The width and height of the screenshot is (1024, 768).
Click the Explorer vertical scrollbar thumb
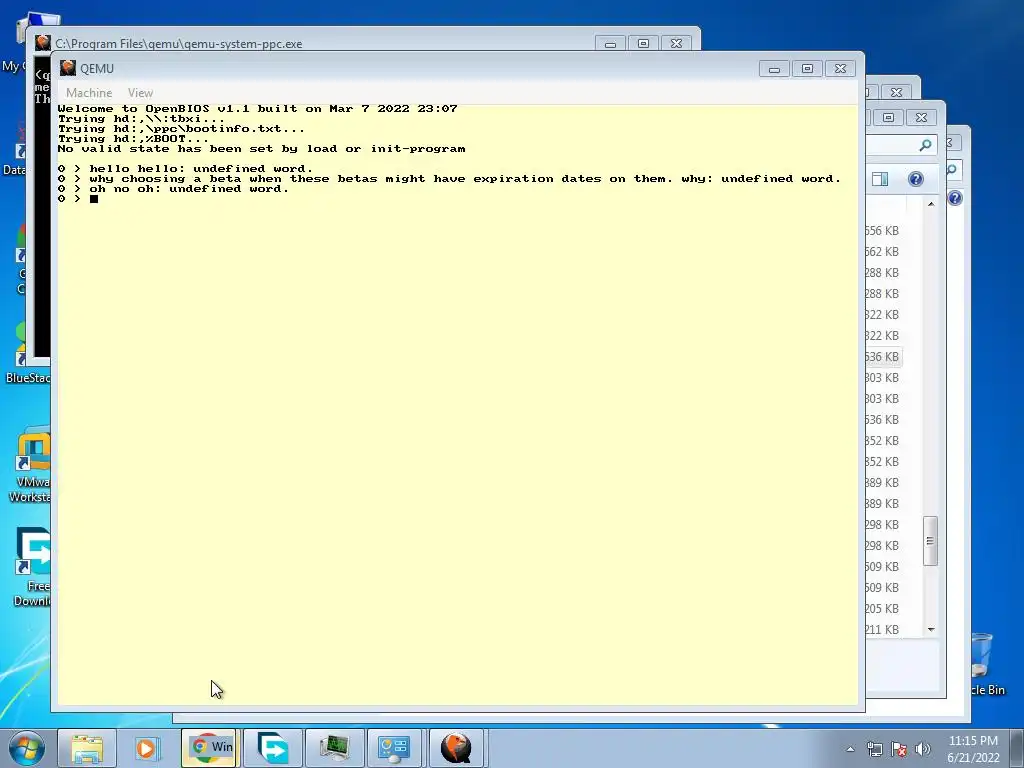coord(931,541)
